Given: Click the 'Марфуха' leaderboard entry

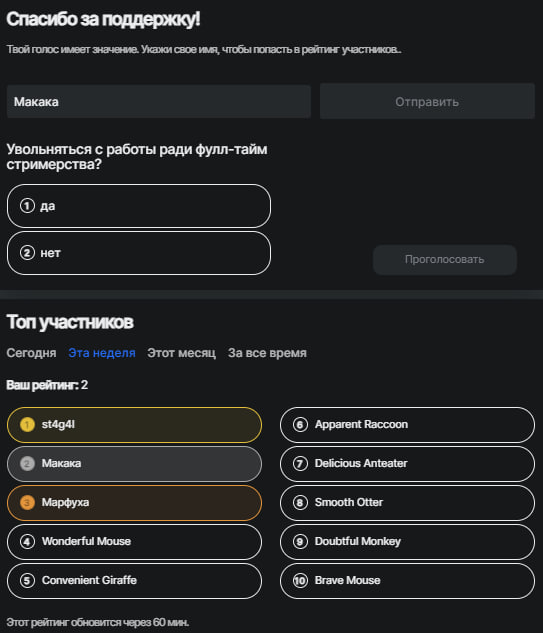Looking at the screenshot, I should click(134, 503).
